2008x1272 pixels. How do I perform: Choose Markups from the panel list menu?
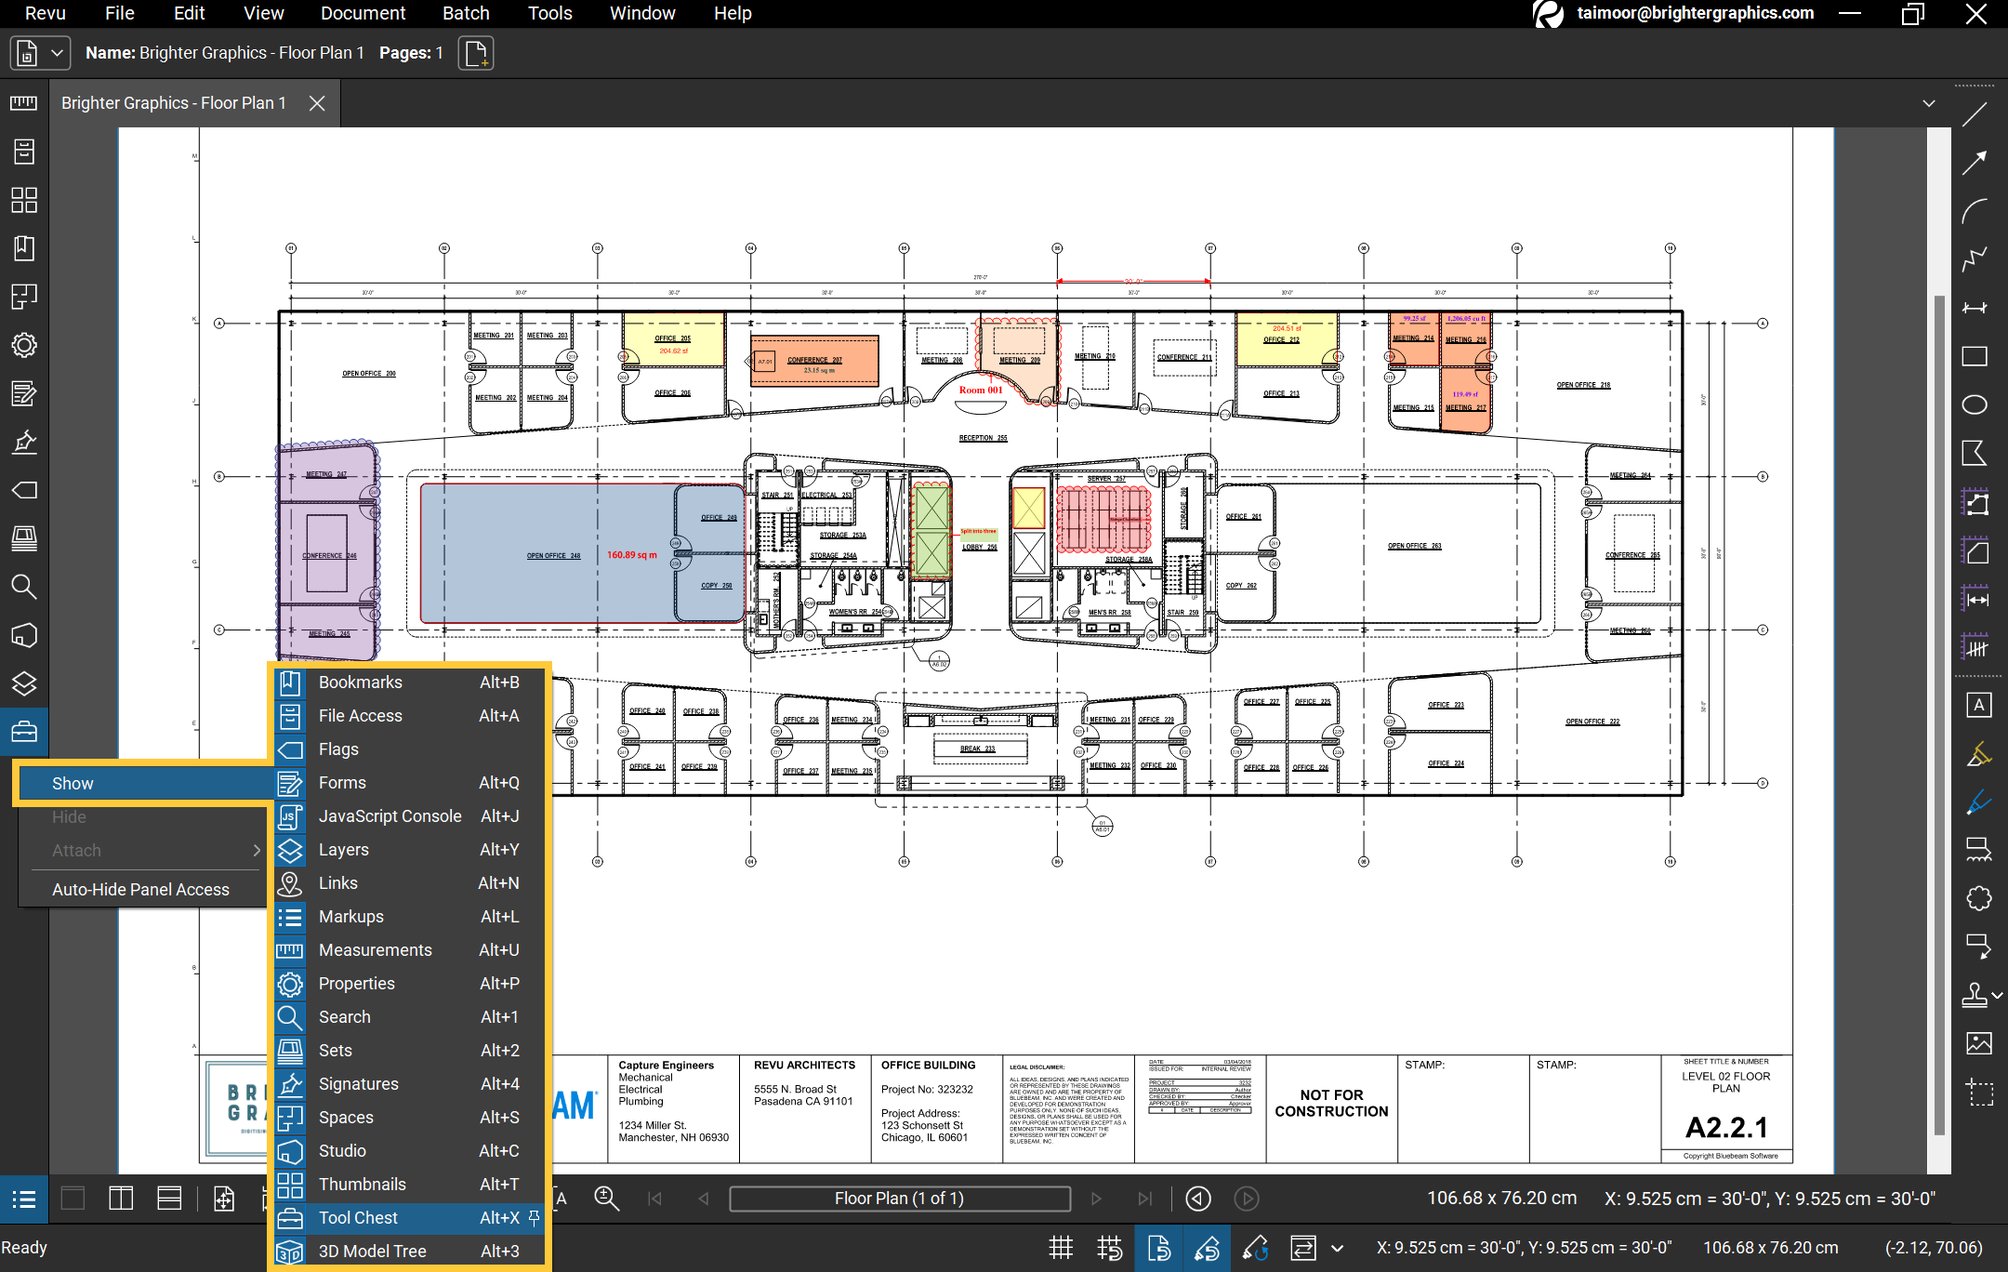[x=351, y=916]
